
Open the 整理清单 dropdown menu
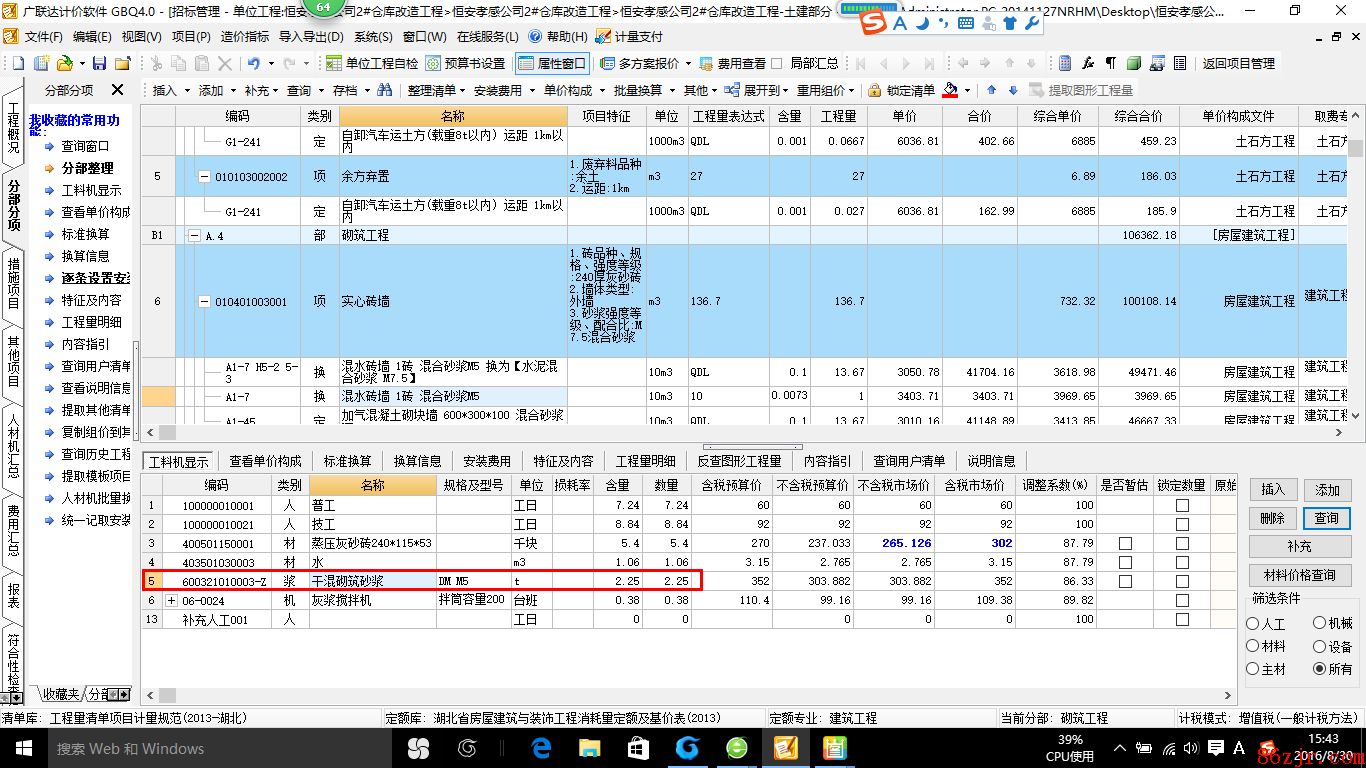pos(436,90)
